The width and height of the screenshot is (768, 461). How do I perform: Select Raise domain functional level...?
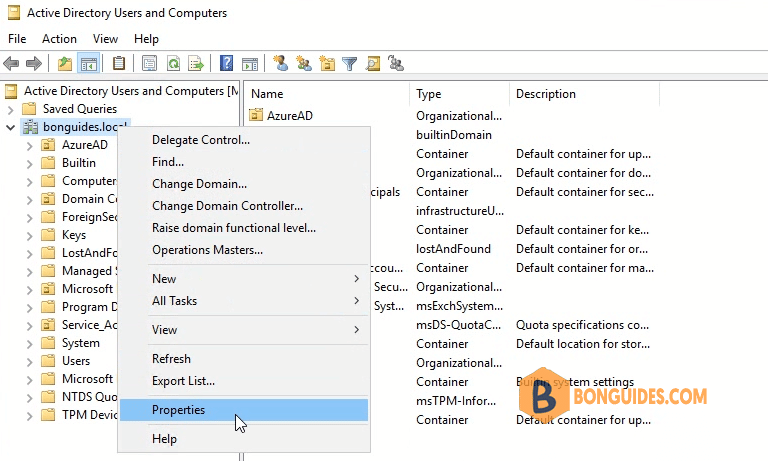point(244,228)
